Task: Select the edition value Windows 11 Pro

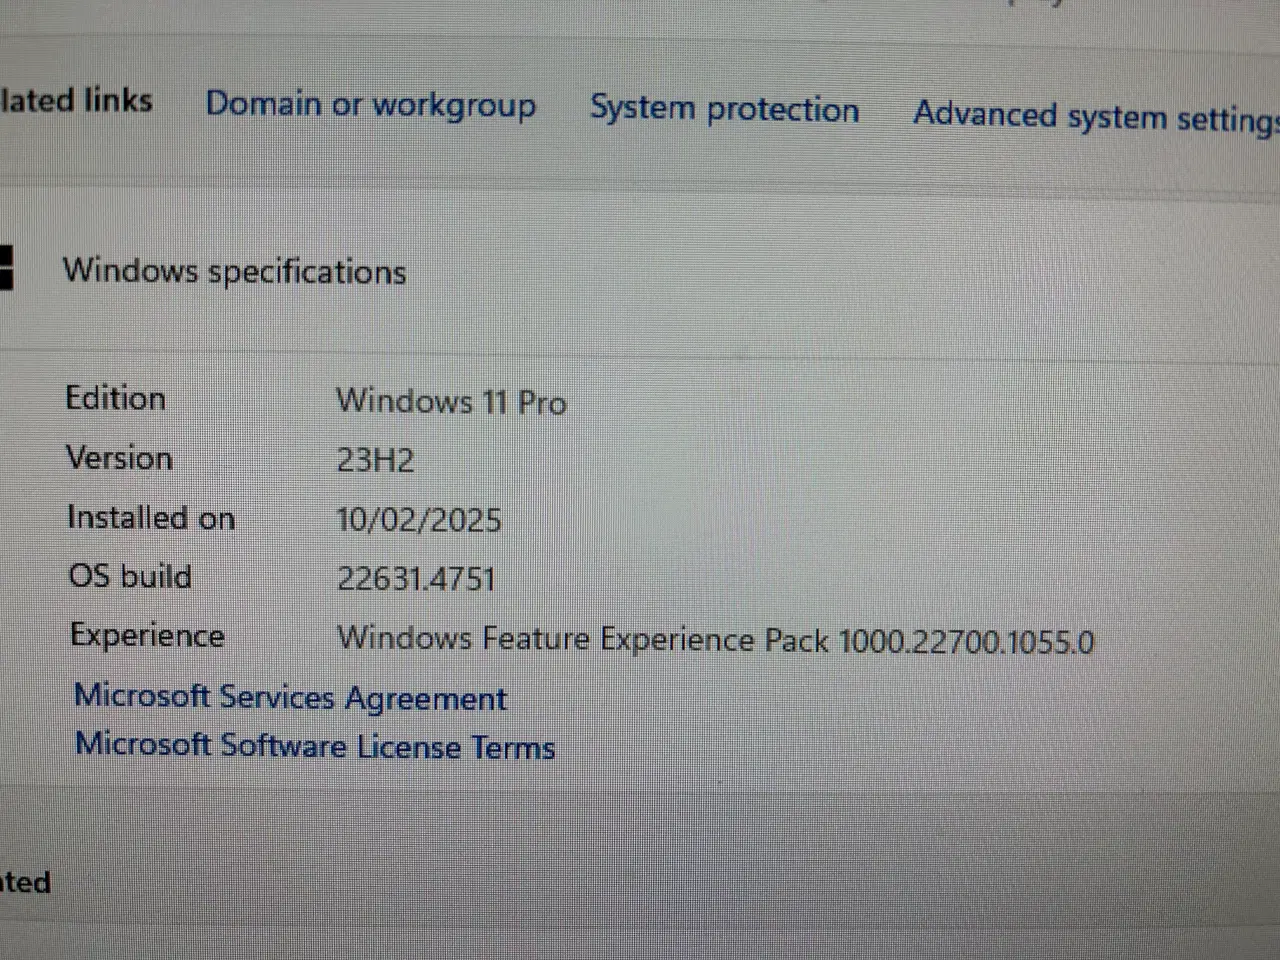Action: [452, 402]
